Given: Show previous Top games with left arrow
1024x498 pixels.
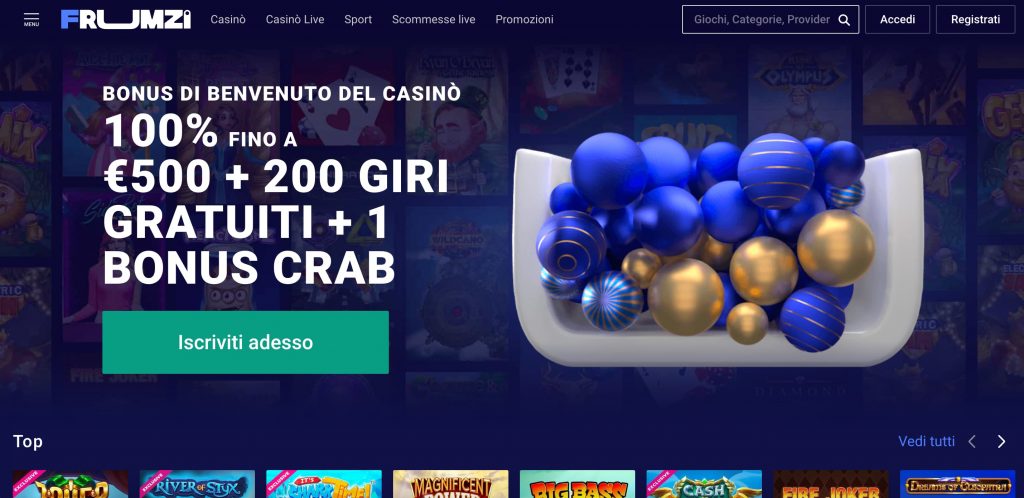Looking at the screenshot, I should pos(972,442).
